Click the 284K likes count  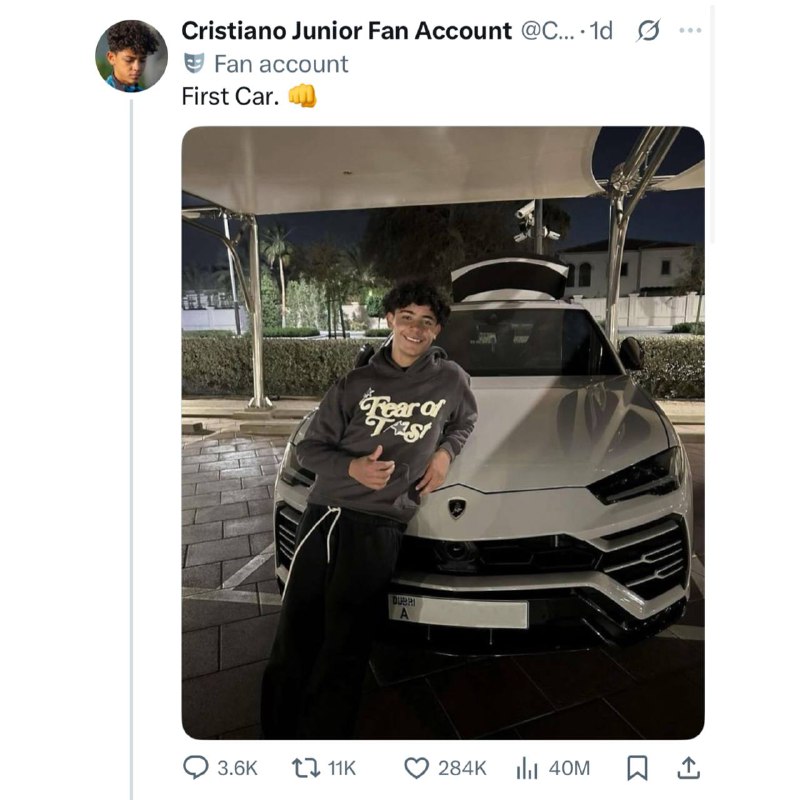(462, 768)
